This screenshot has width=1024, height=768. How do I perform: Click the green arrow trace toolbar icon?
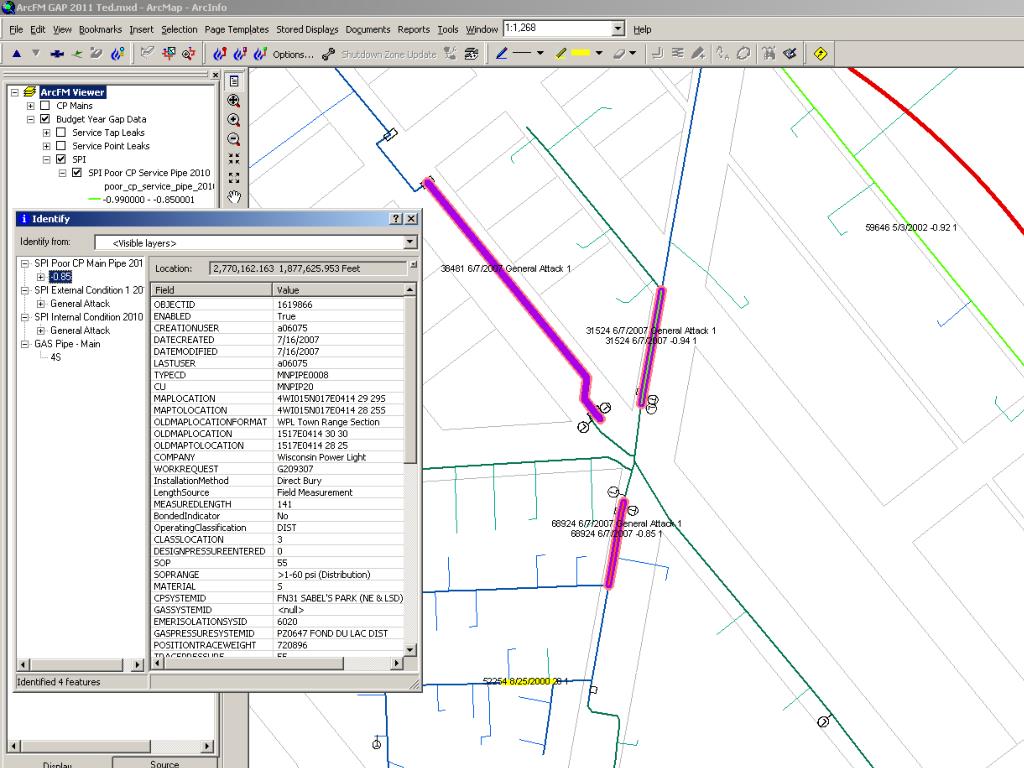tap(77, 54)
